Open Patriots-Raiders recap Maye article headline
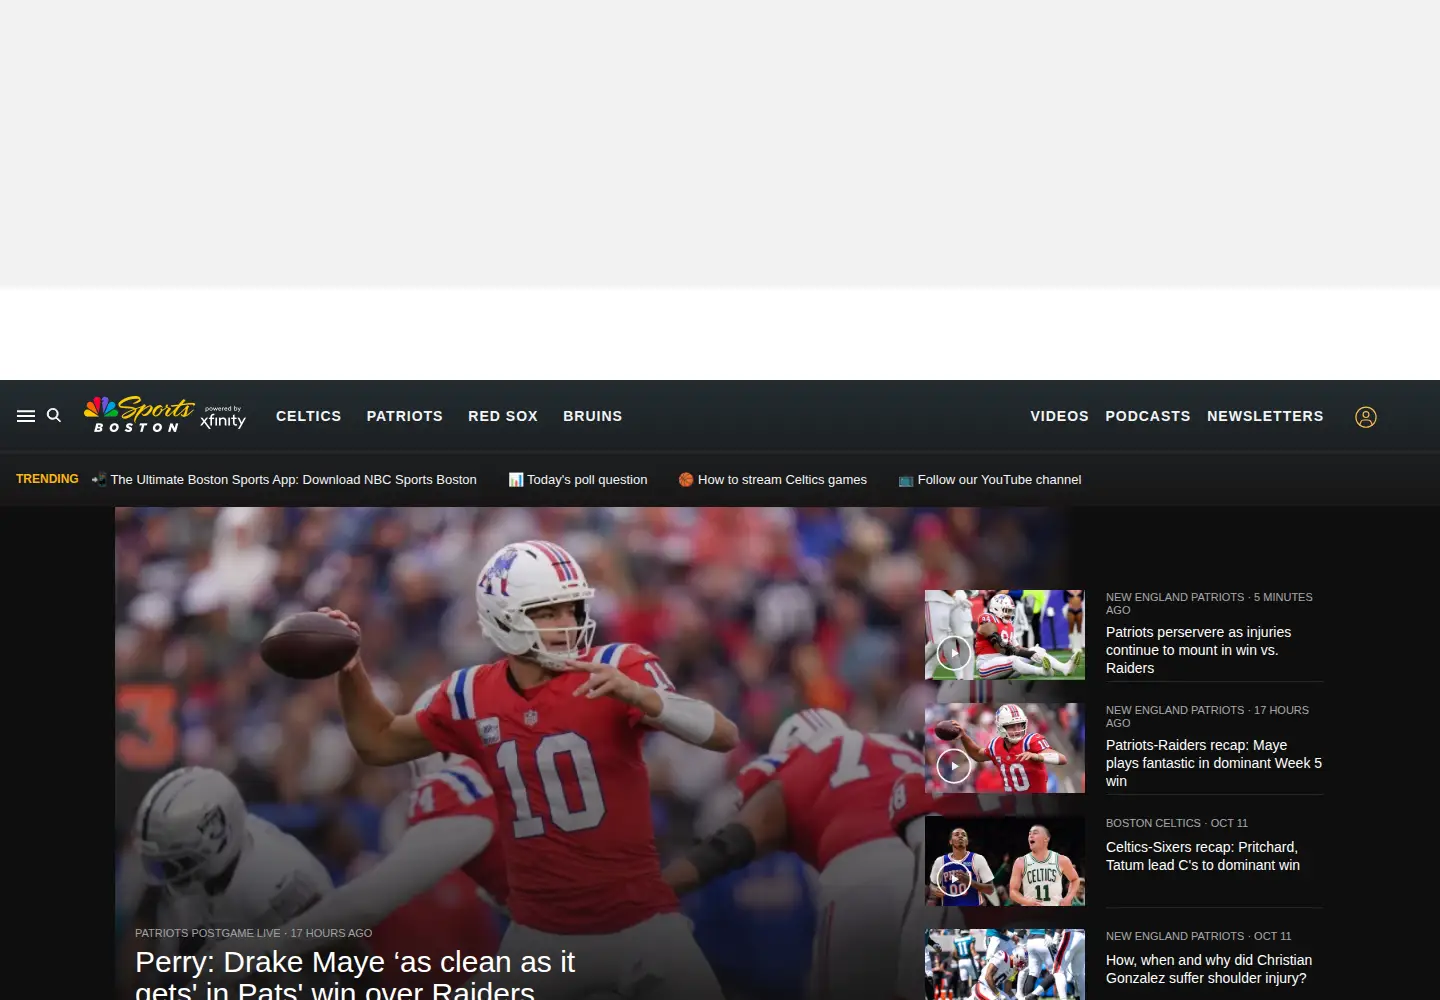 coord(1214,763)
